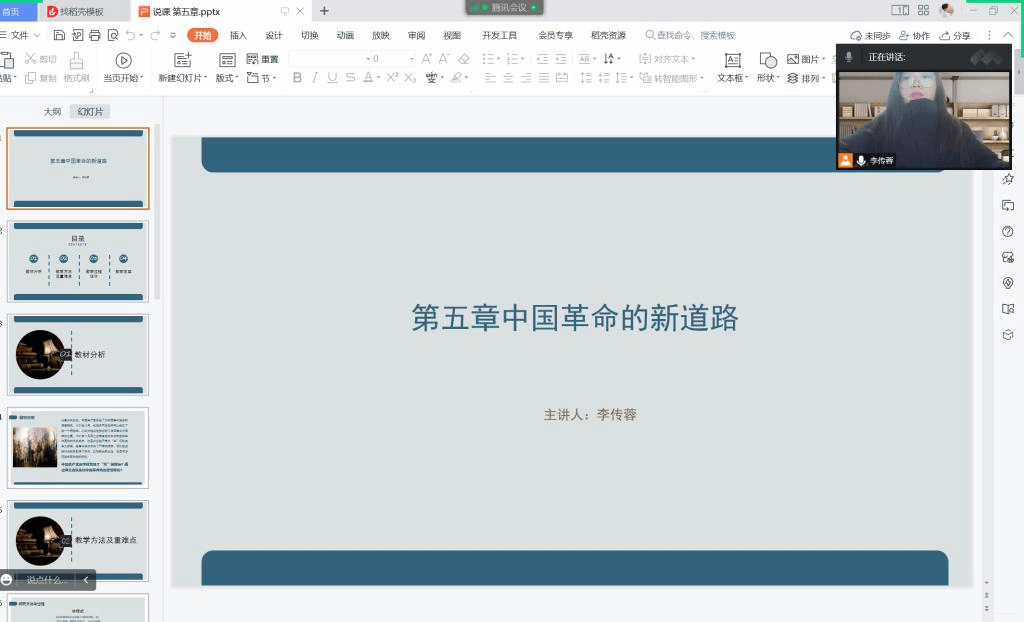Open the 大纲 outline panel tab
The image size is (1024, 622).
(52, 112)
